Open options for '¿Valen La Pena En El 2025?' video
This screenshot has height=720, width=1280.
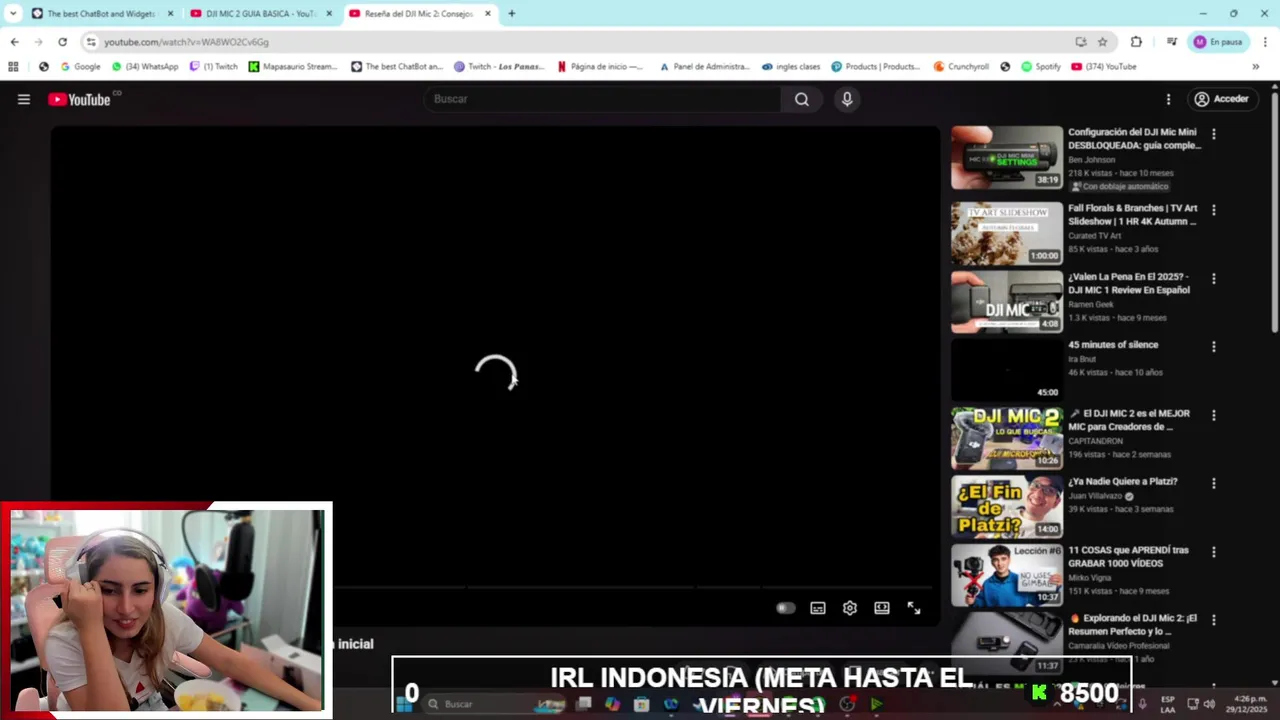(1214, 279)
